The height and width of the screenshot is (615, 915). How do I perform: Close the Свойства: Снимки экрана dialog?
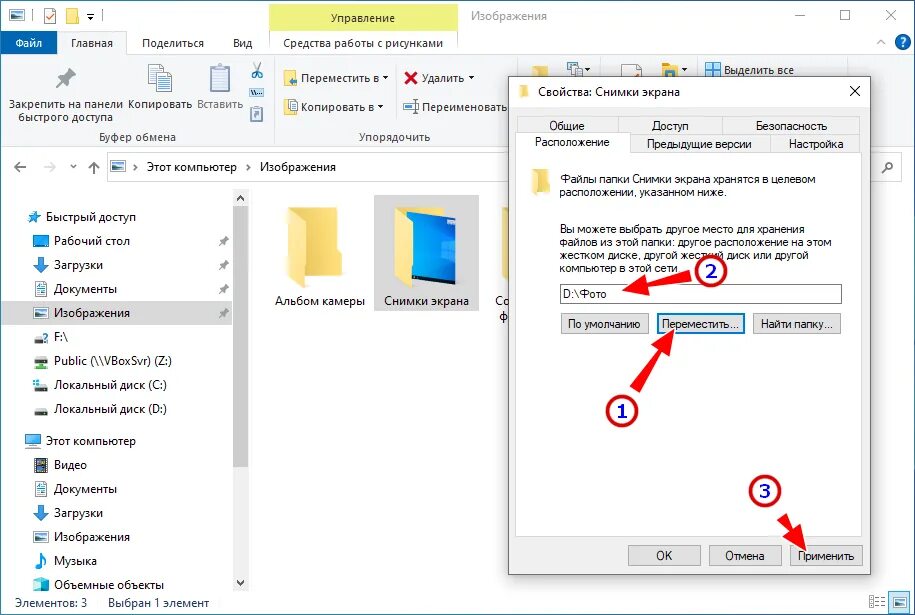tap(854, 92)
